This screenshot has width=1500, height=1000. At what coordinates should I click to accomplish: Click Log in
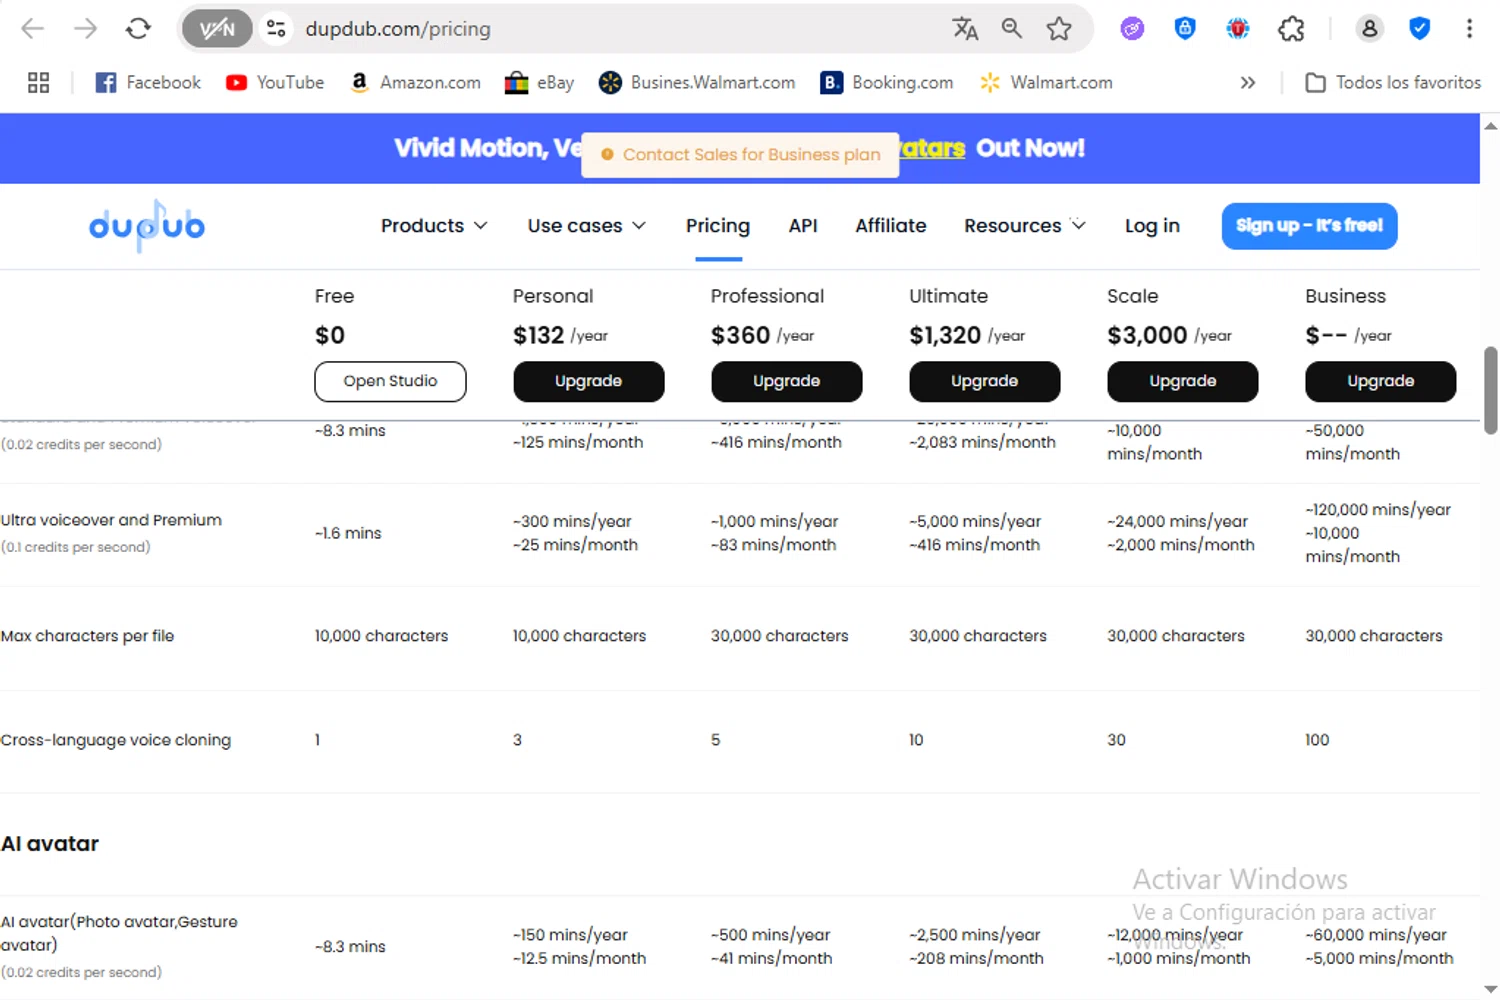pos(1152,226)
